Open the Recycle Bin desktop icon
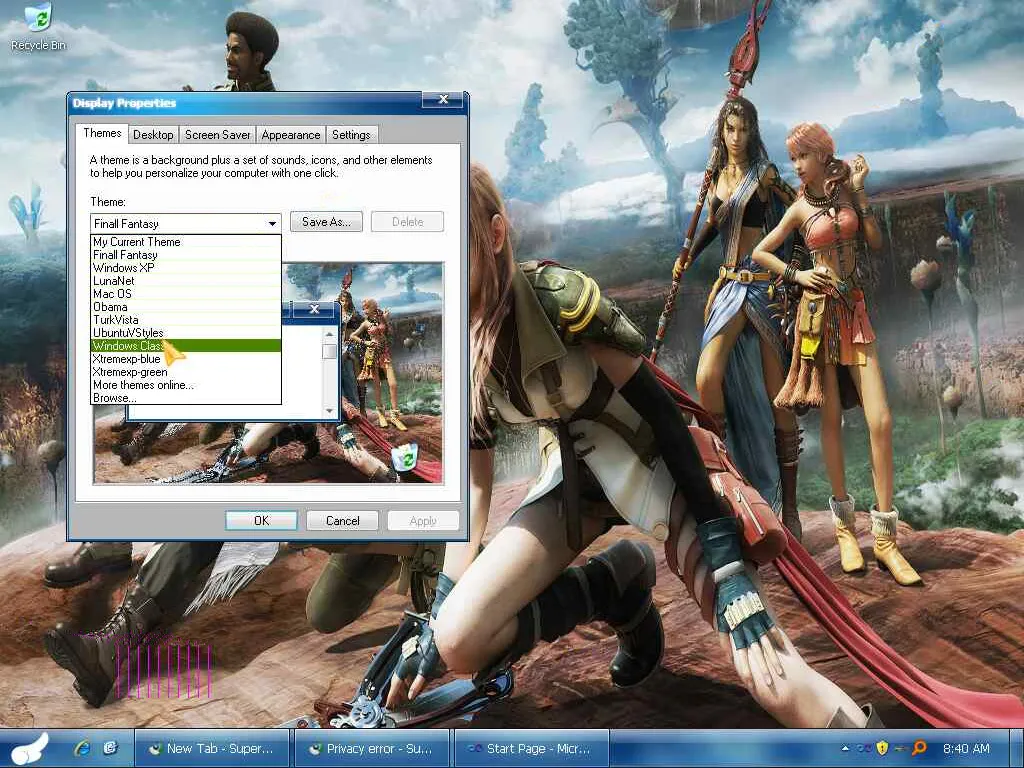Viewport: 1024px width, 768px height. click(38, 27)
